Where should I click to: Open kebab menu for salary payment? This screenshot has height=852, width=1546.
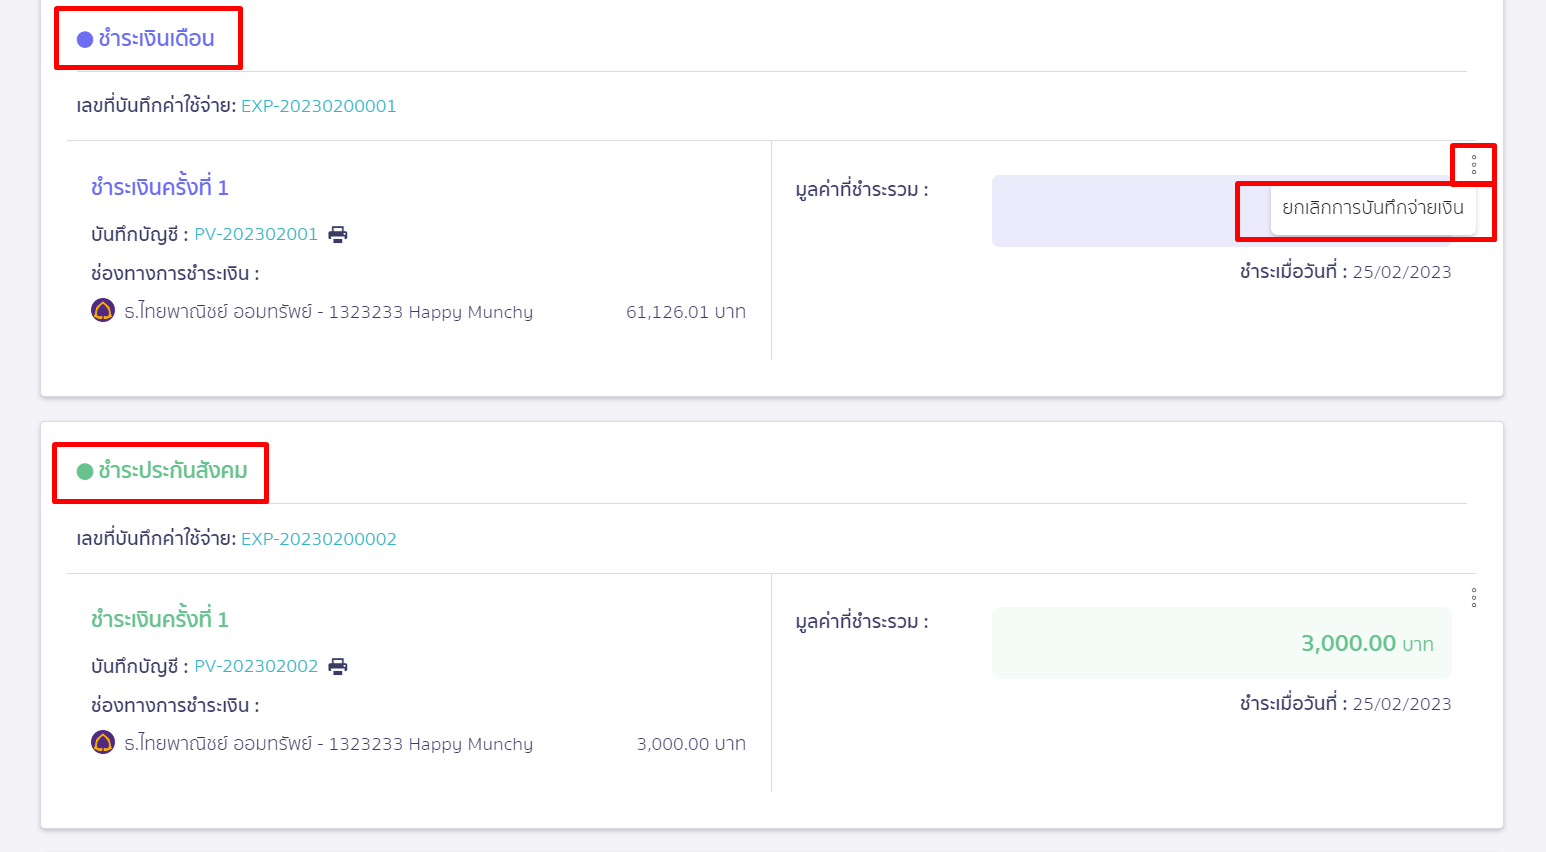click(1474, 165)
